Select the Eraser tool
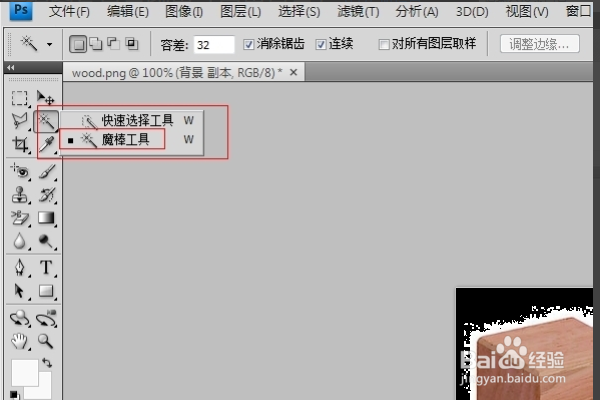The width and height of the screenshot is (600, 400). [x=20, y=218]
